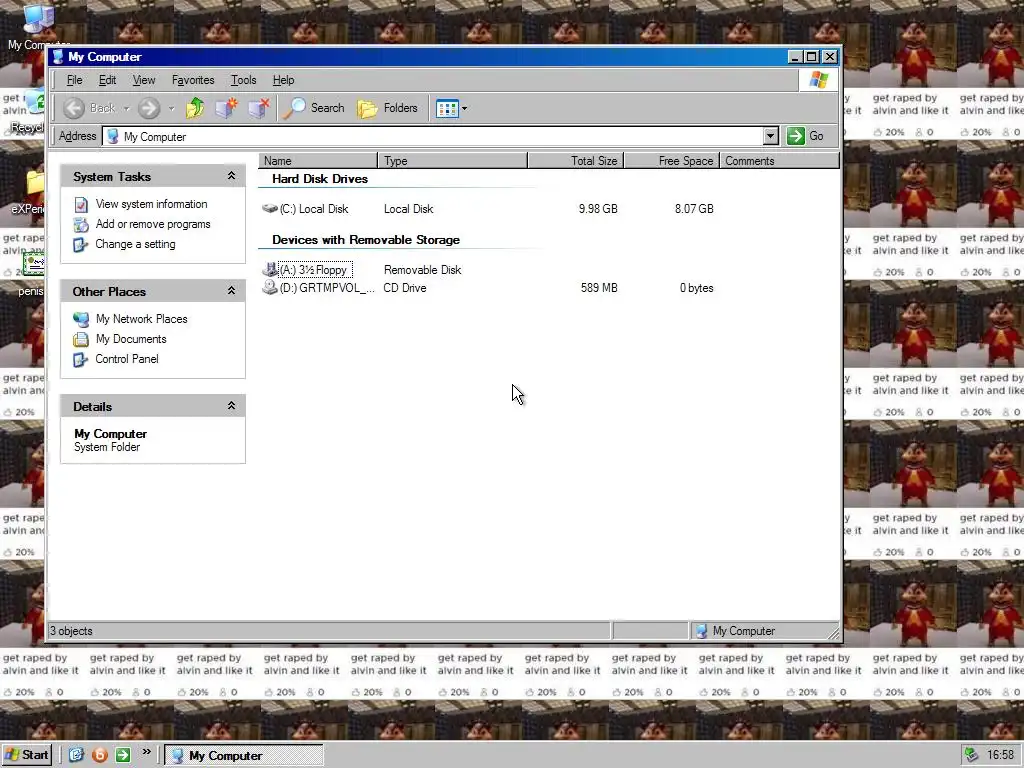
Task: Click the View system information icon
Action: pyautogui.click(x=81, y=205)
